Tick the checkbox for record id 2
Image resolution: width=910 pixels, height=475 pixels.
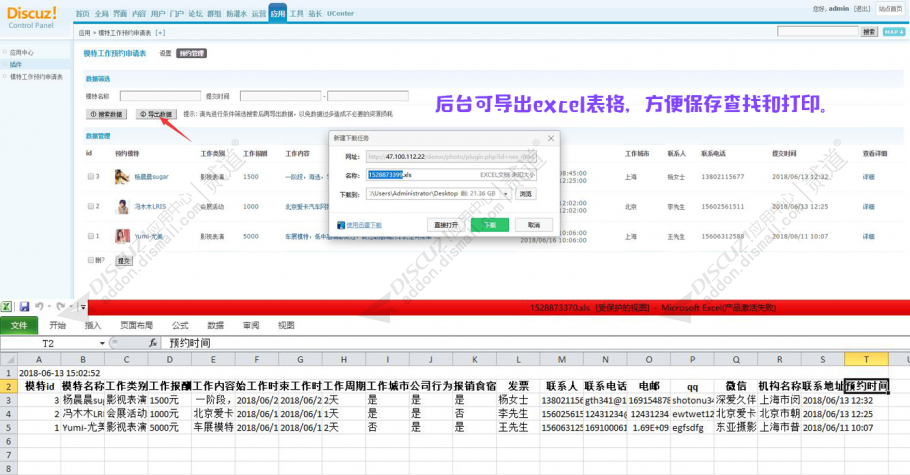click(91, 206)
